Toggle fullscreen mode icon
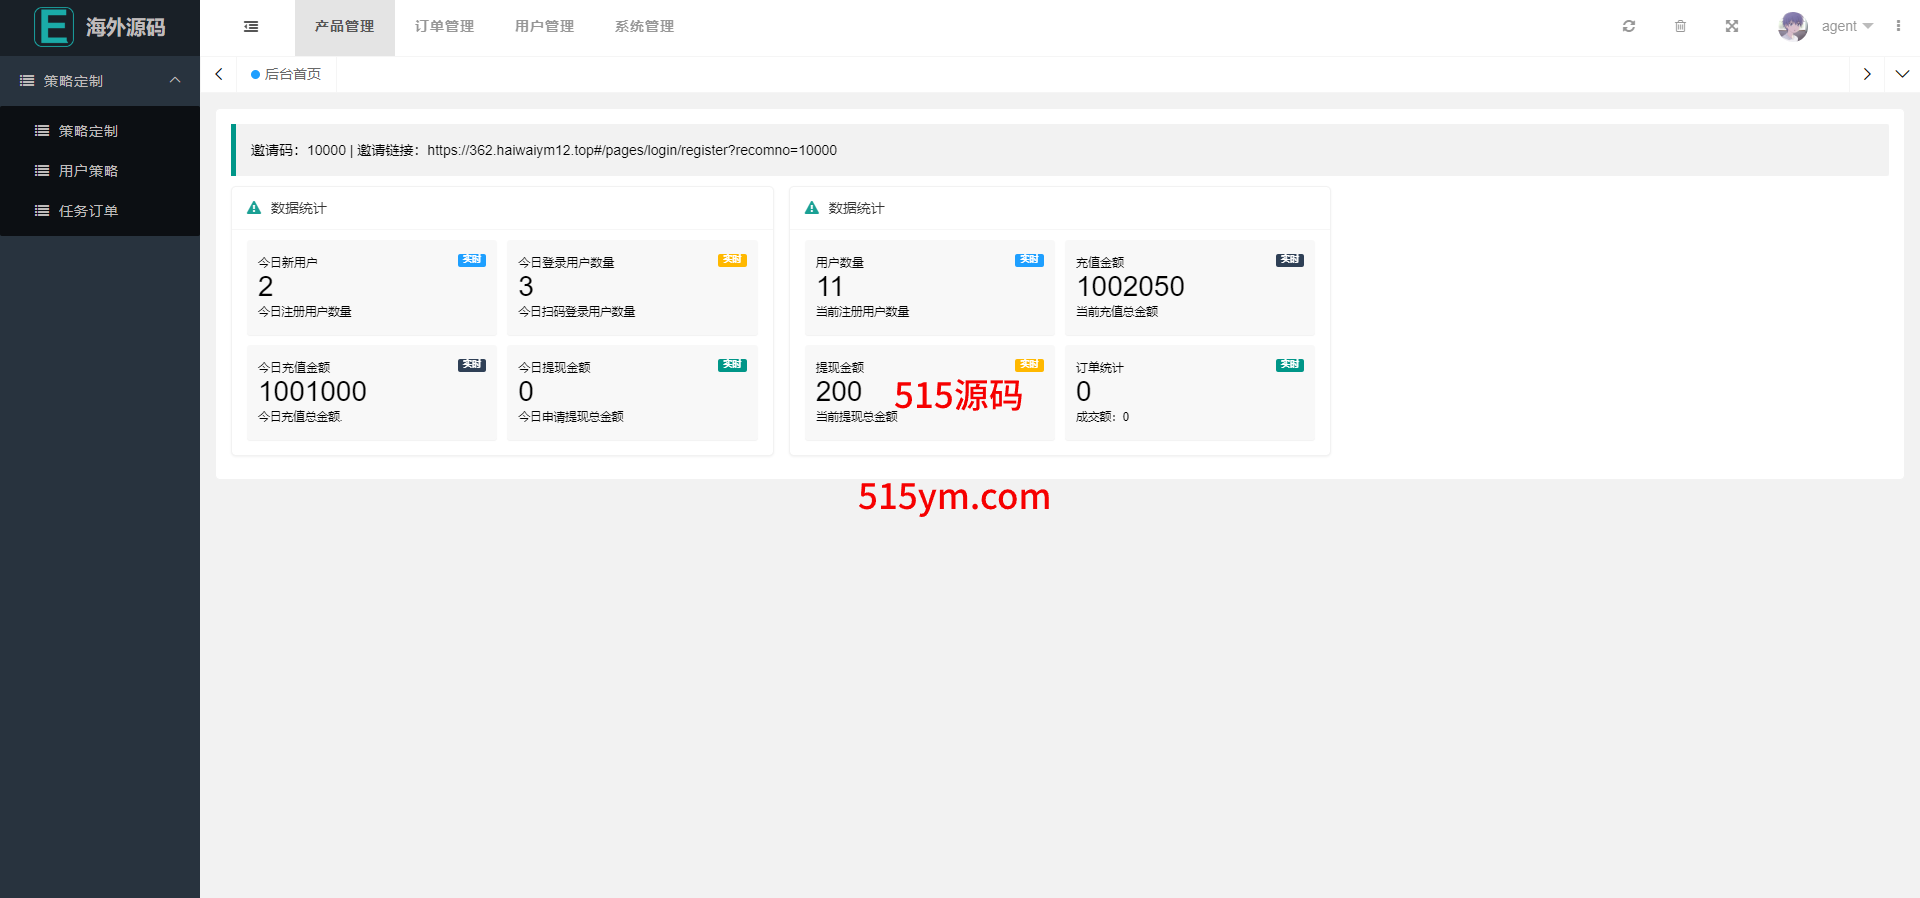Screen dimensions: 1920x898 [1732, 27]
